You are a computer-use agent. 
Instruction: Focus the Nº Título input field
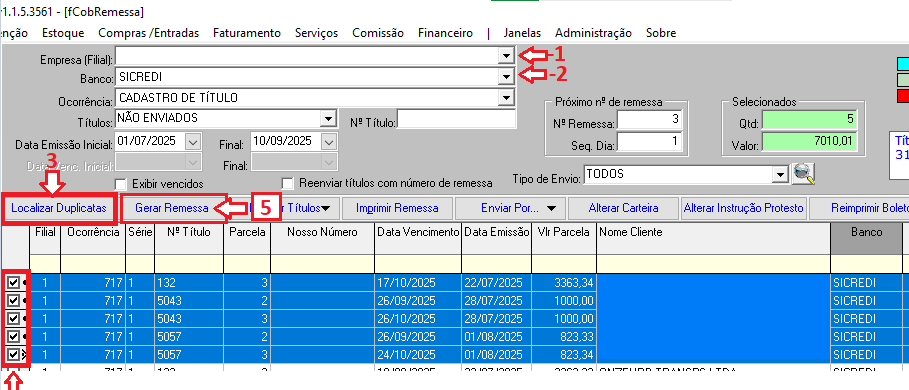coord(456,119)
